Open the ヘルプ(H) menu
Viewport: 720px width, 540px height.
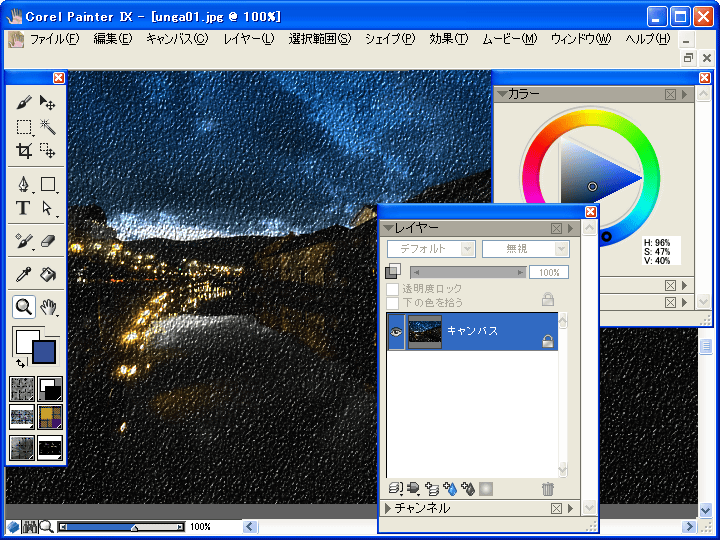[647, 39]
